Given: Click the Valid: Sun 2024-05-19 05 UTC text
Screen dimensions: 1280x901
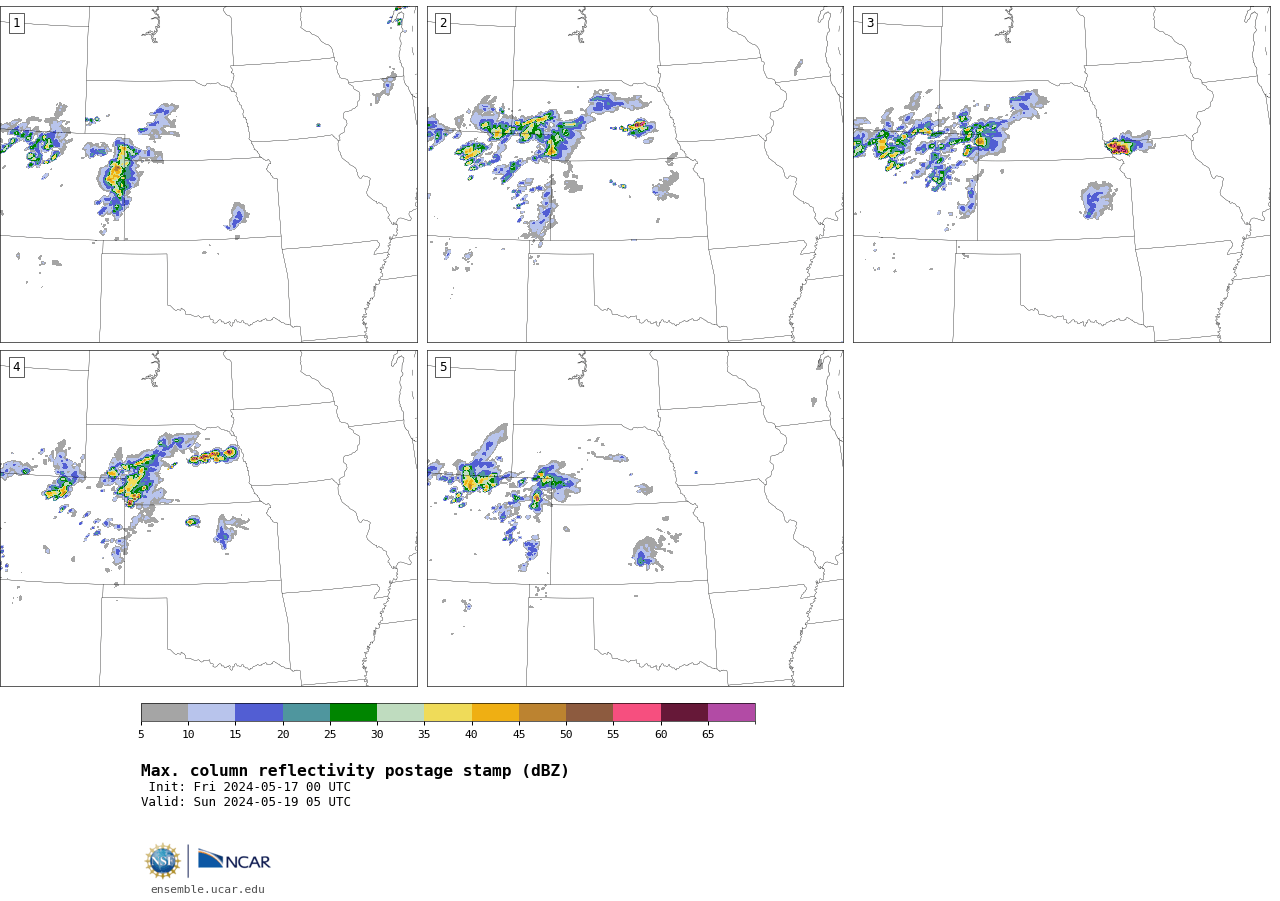Looking at the screenshot, I should point(246,802).
